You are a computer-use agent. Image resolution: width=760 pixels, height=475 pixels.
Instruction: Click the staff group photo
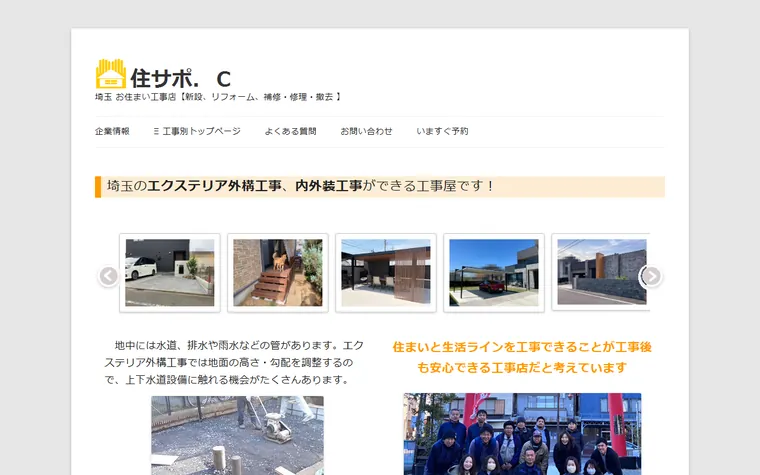pos(522,434)
